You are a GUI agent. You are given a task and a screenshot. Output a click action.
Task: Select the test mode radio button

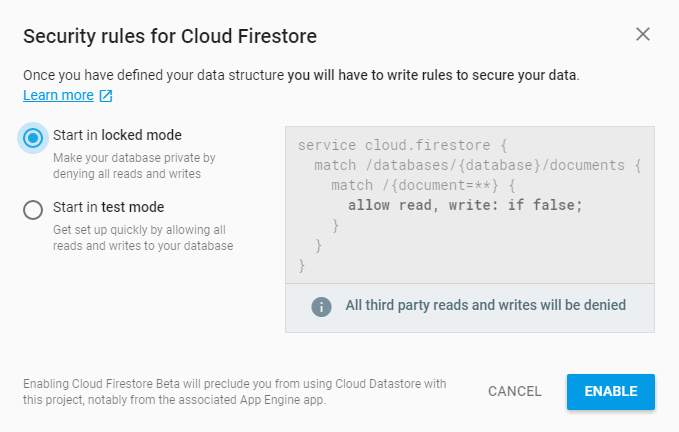click(x=33, y=210)
